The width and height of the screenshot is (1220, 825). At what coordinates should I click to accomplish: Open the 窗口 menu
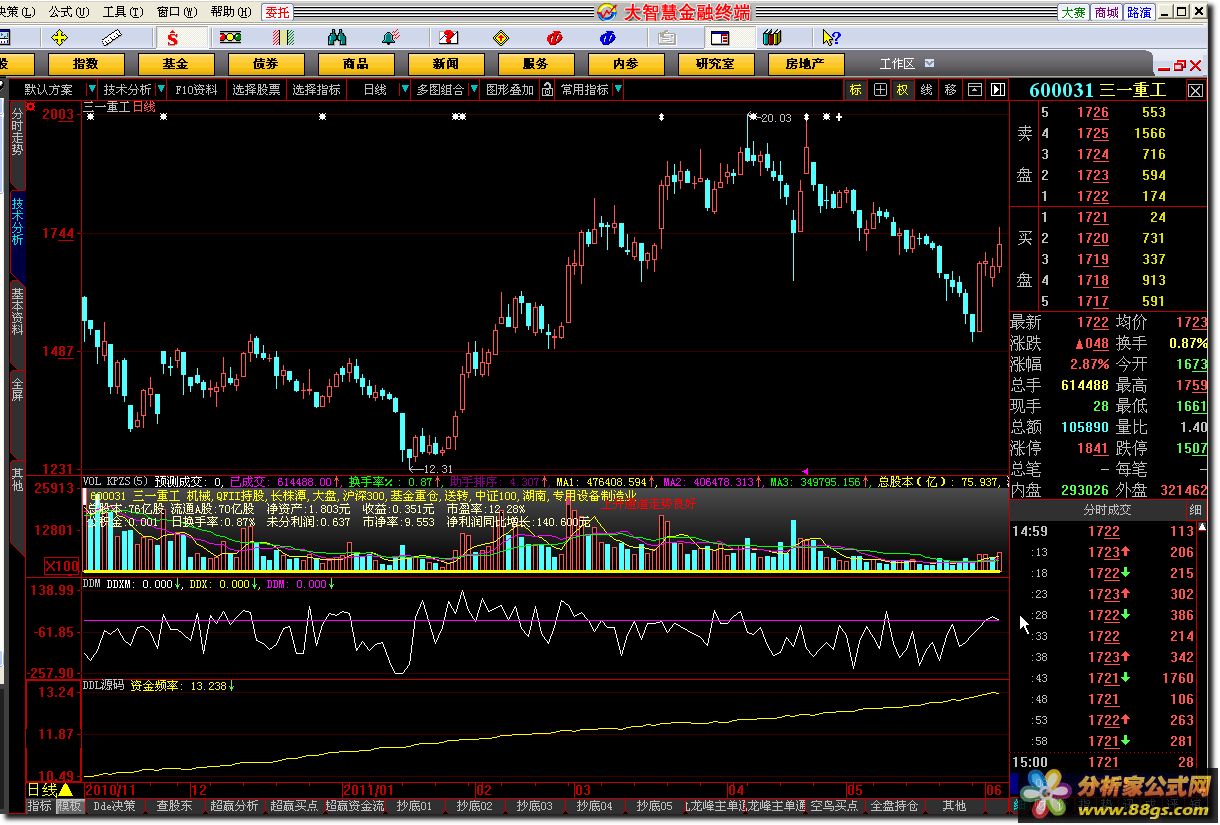coord(175,12)
